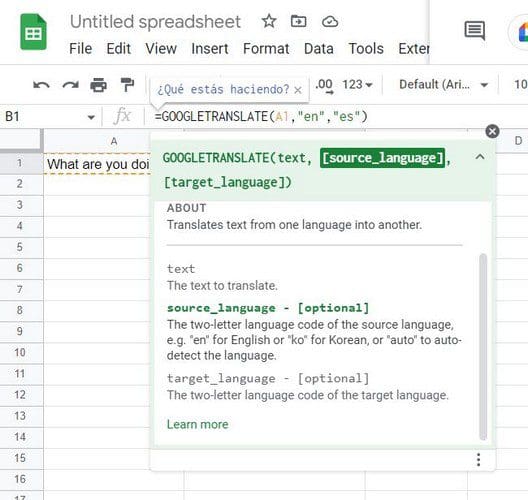Open the File menu
Viewport: 528px width, 500px height.
(x=80, y=48)
